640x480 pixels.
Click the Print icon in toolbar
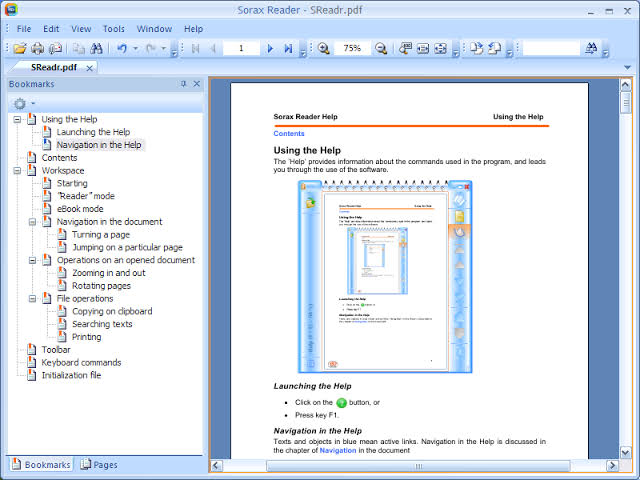(x=38, y=49)
